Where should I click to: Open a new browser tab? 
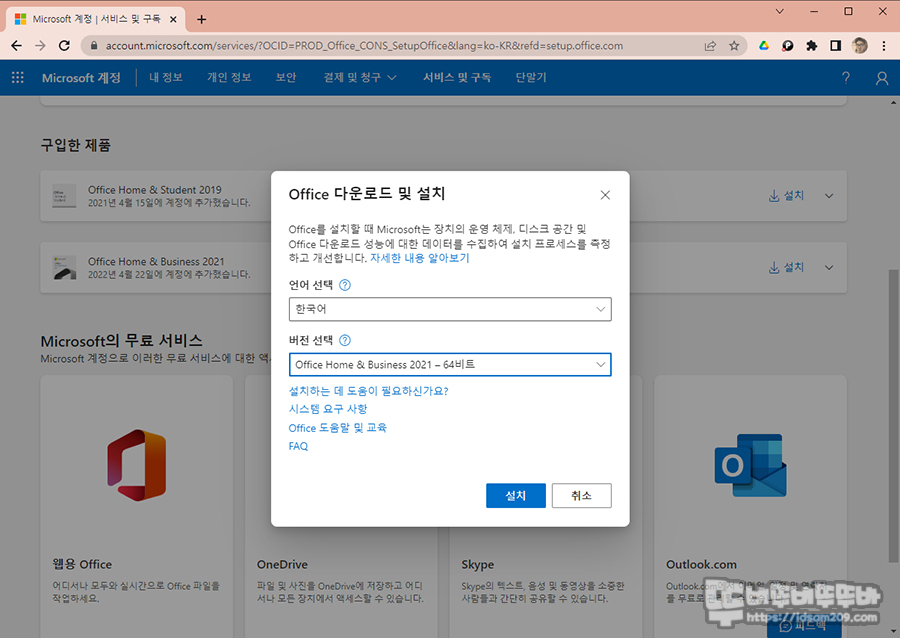(x=201, y=20)
